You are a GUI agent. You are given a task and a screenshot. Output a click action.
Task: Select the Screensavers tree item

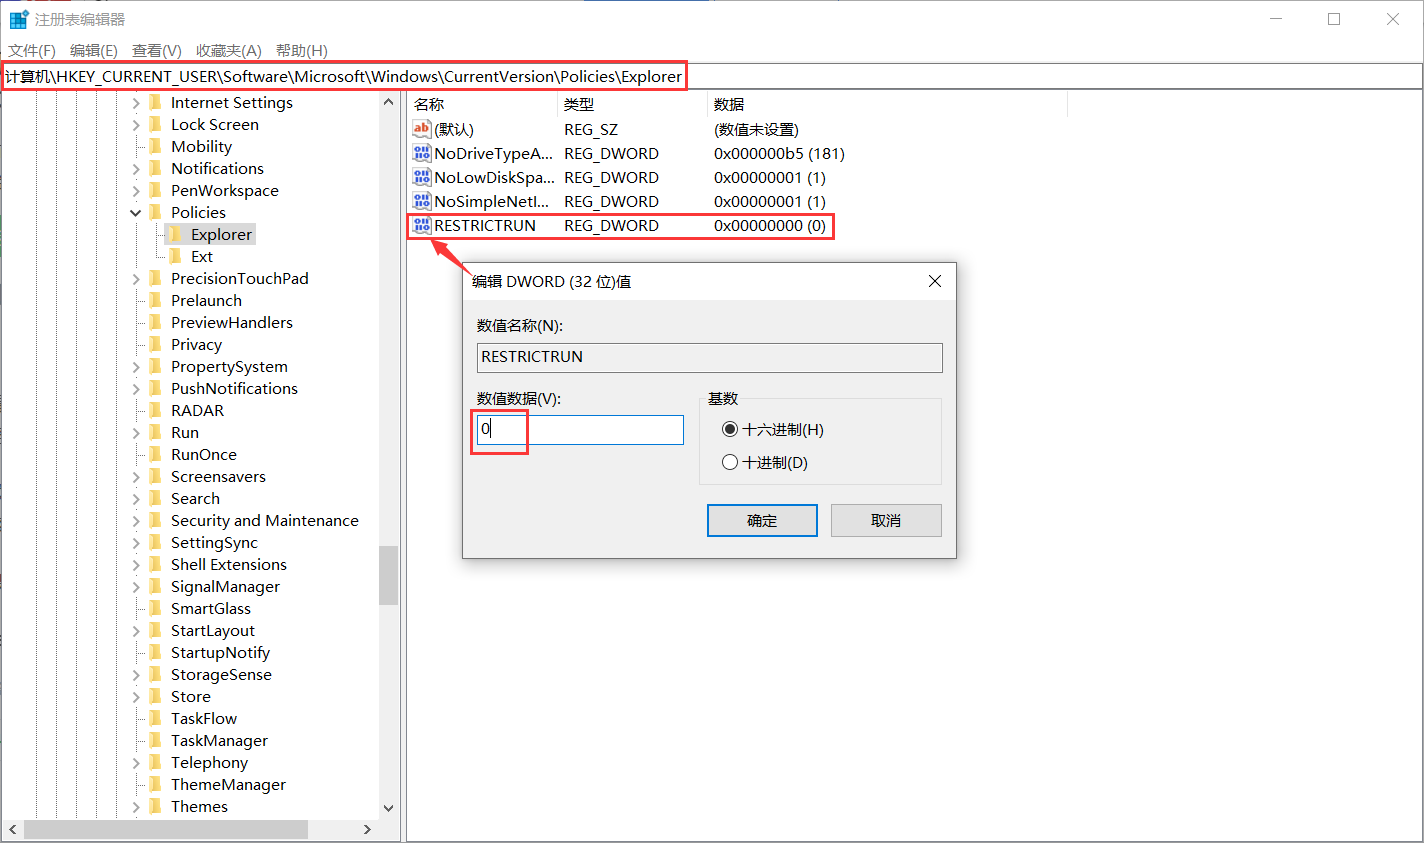click(x=218, y=476)
